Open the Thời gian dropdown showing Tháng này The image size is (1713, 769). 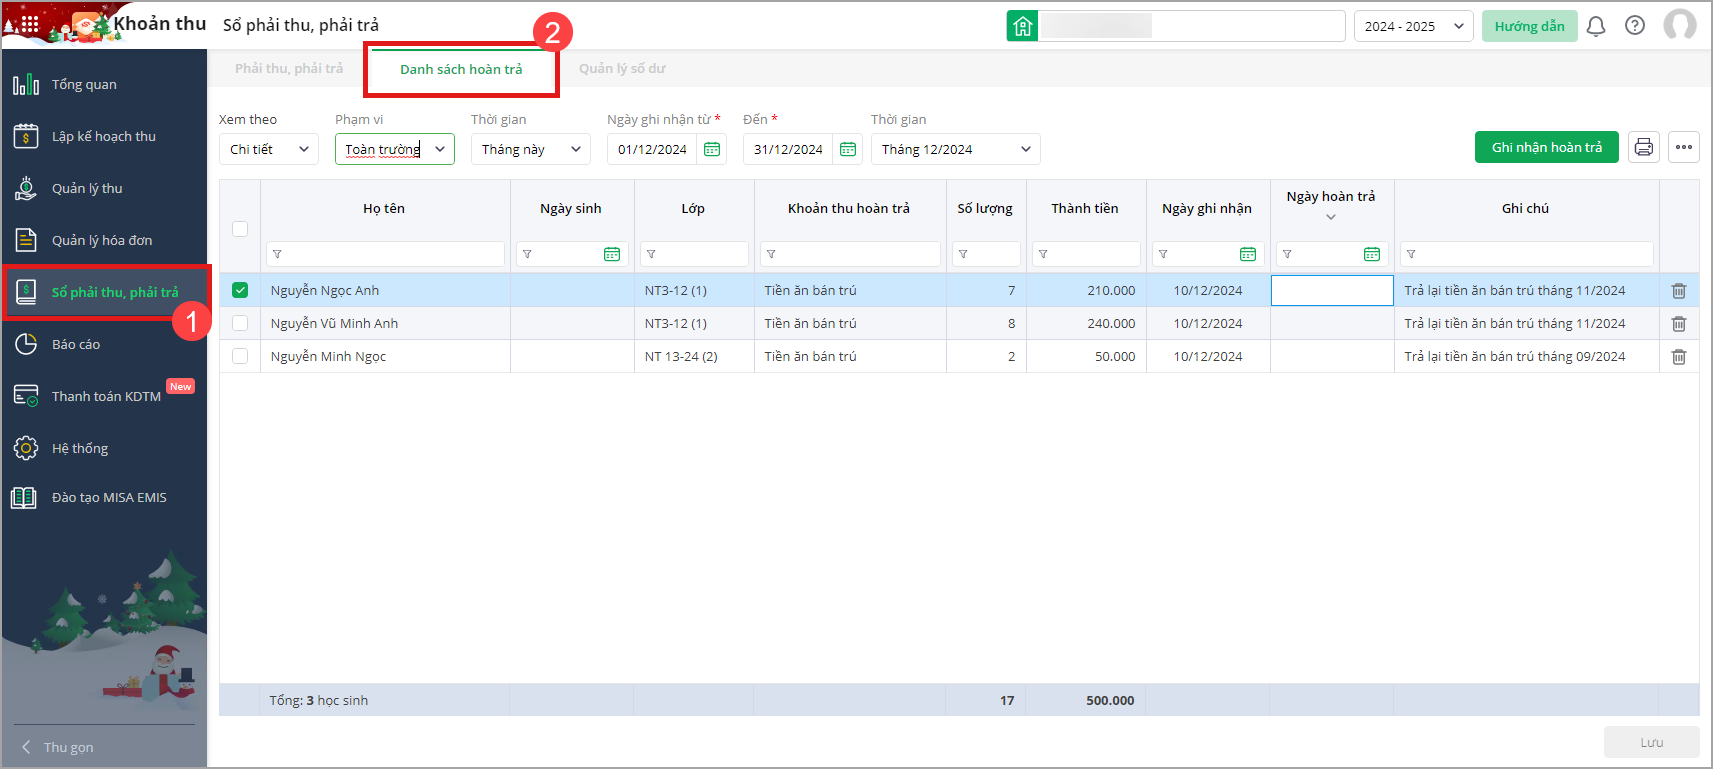531,149
